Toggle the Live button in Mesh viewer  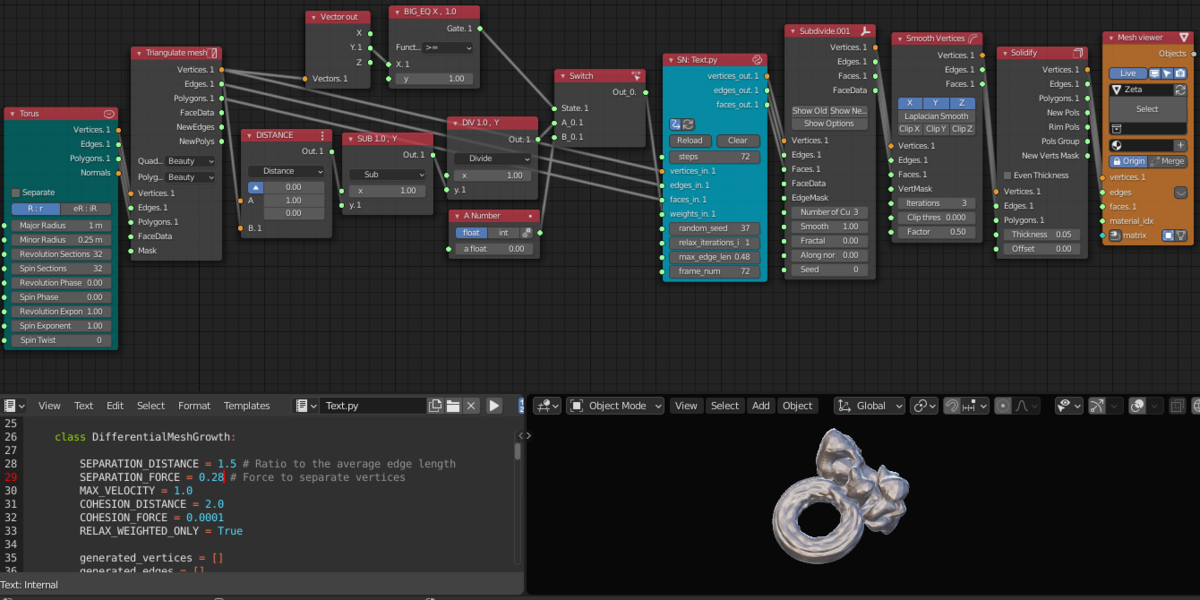(x=1128, y=73)
